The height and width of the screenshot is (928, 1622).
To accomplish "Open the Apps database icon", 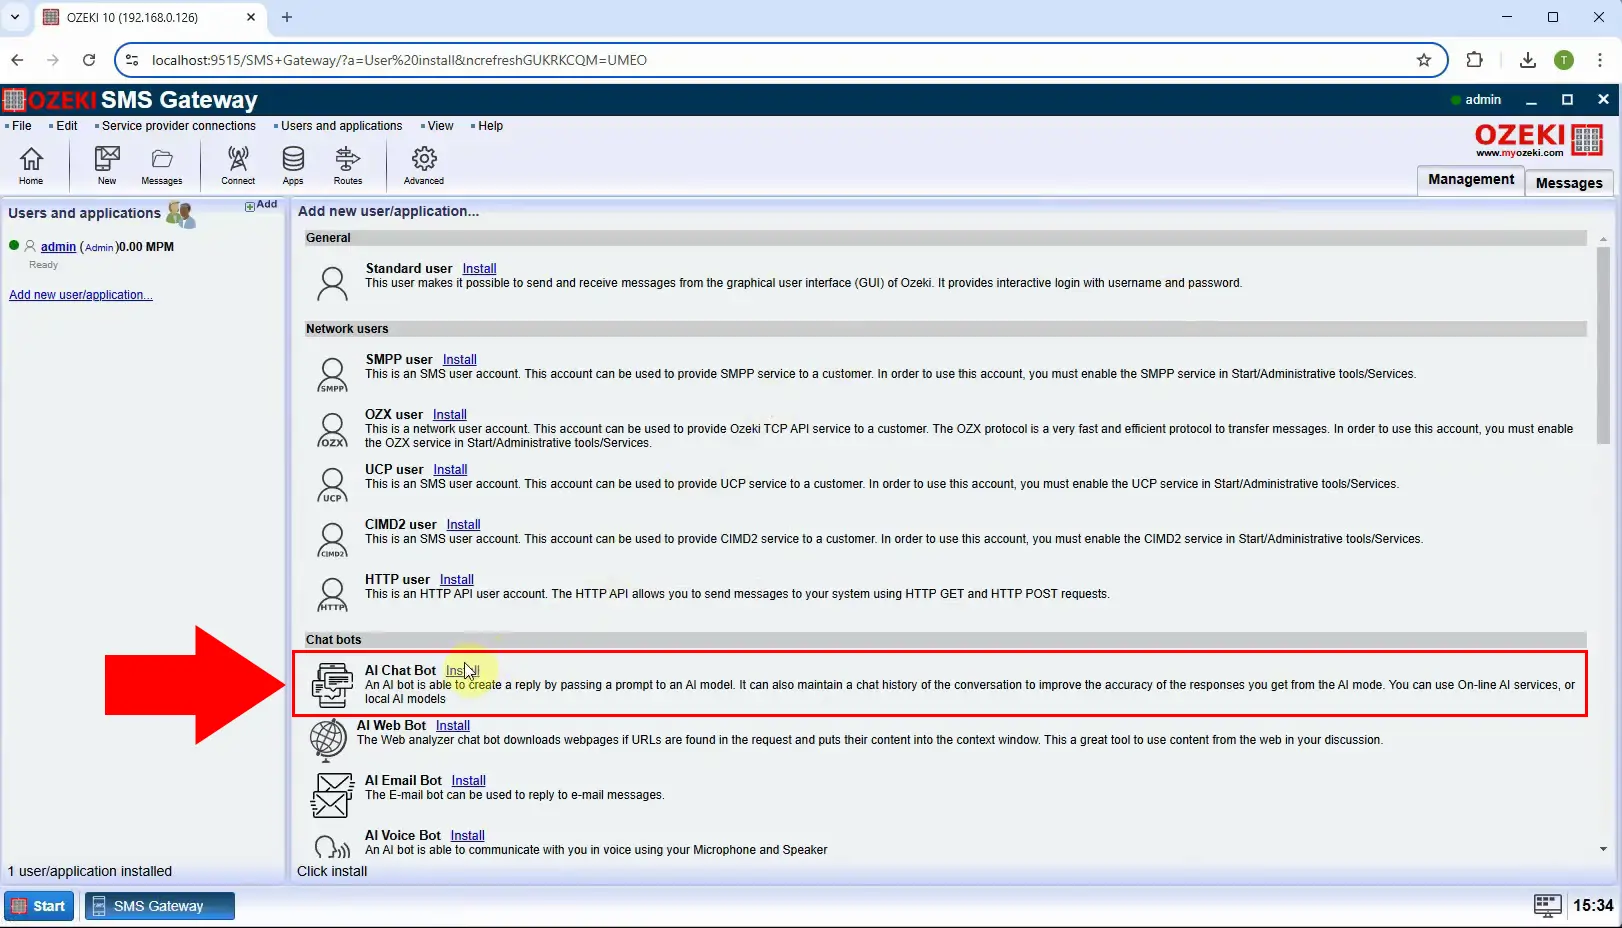I will click(293, 165).
